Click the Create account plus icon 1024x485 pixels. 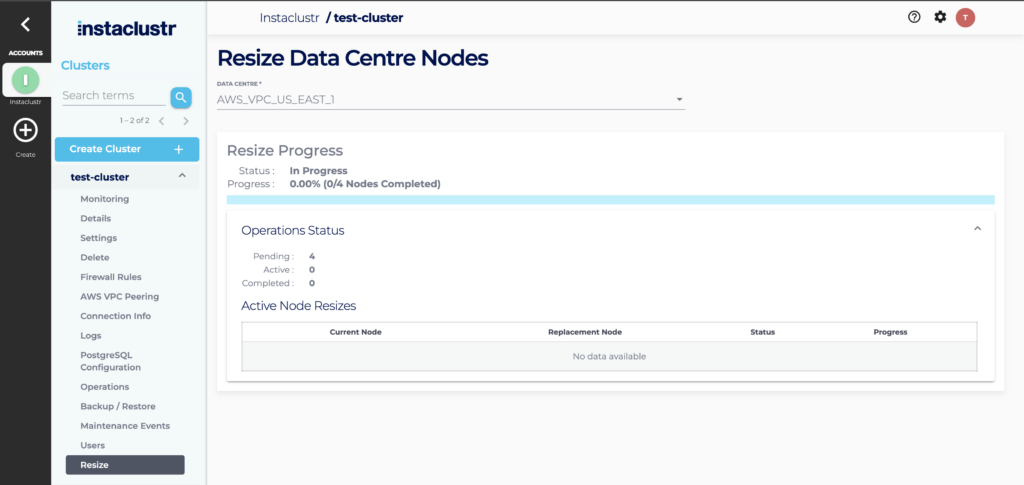[25, 130]
